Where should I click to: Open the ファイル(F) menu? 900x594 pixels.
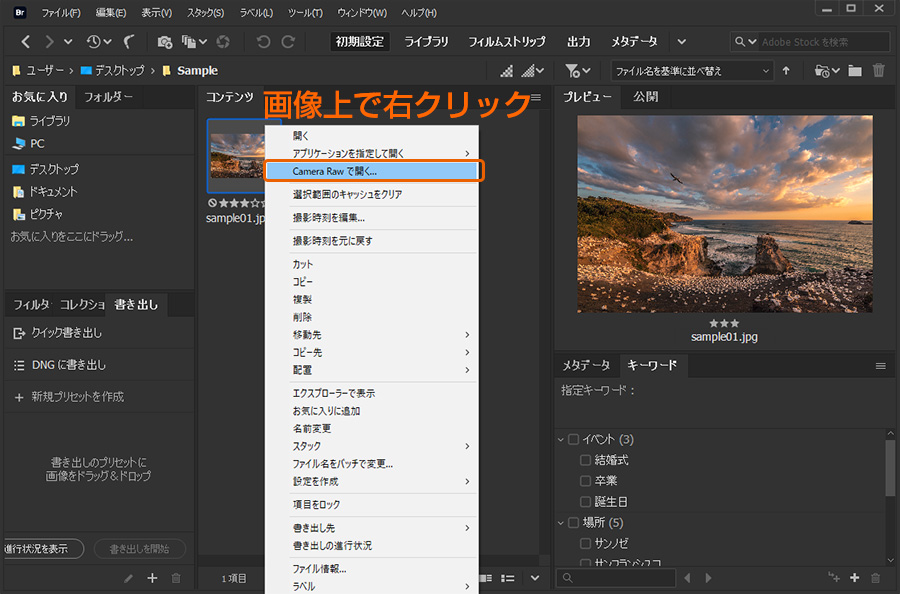pos(61,13)
